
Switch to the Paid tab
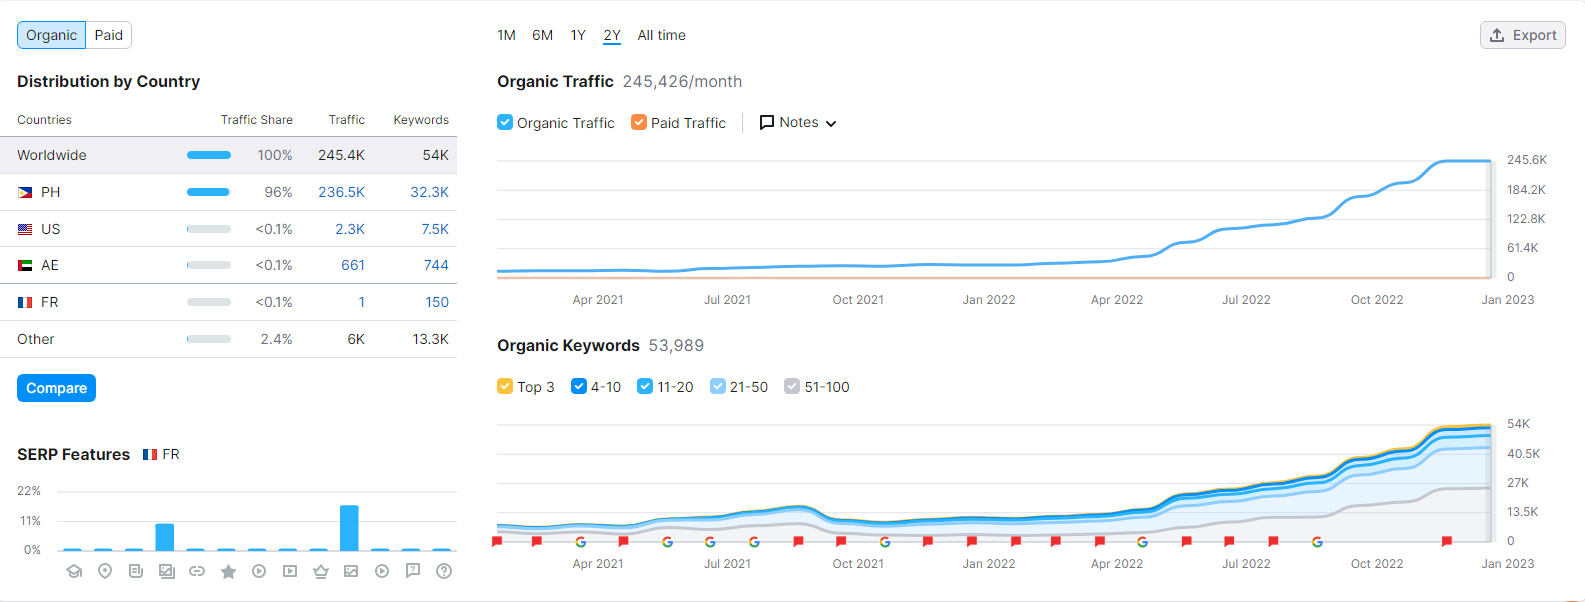[x=109, y=35]
